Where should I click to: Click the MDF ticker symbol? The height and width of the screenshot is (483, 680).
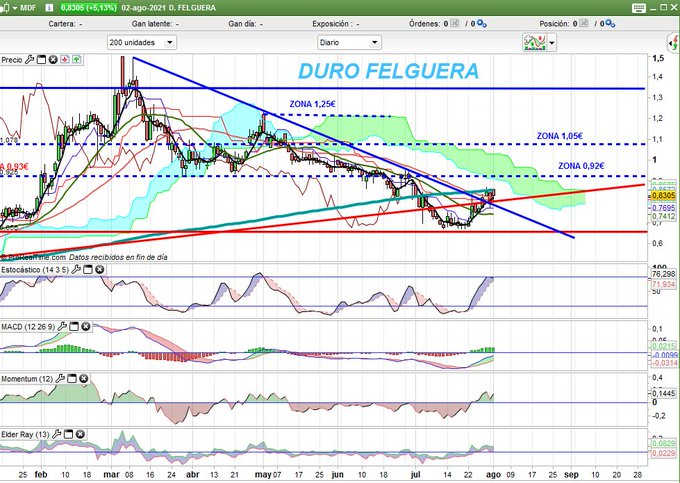coord(28,8)
